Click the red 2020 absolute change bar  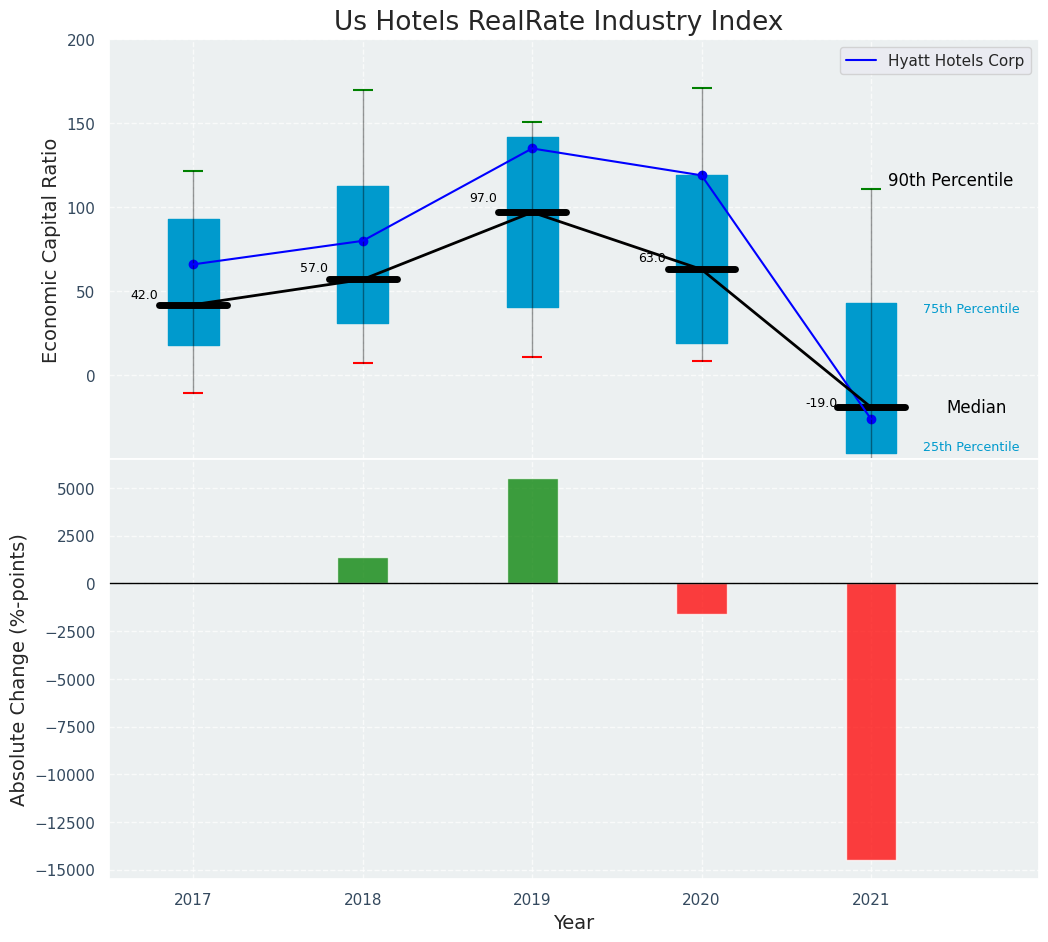(702, 598)
